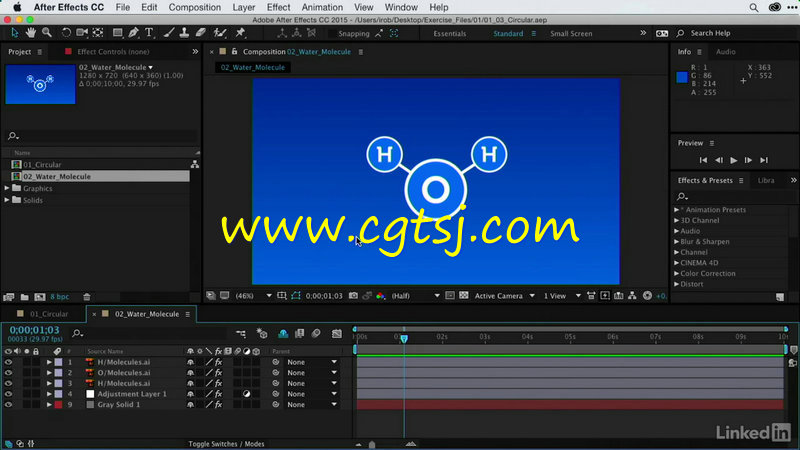Open the Effect menu
This screenshot has width=800, height=450.
(x=278, y=7)
